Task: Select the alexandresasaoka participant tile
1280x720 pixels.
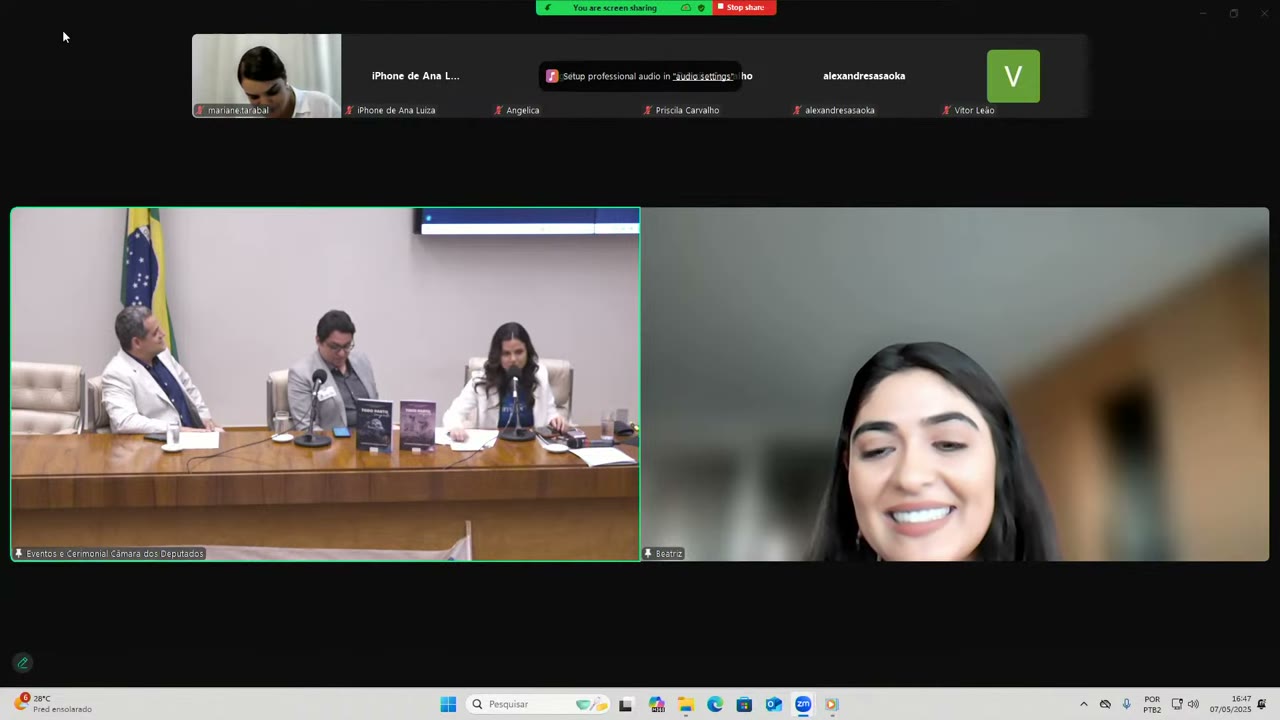Action: coord(864,76)
